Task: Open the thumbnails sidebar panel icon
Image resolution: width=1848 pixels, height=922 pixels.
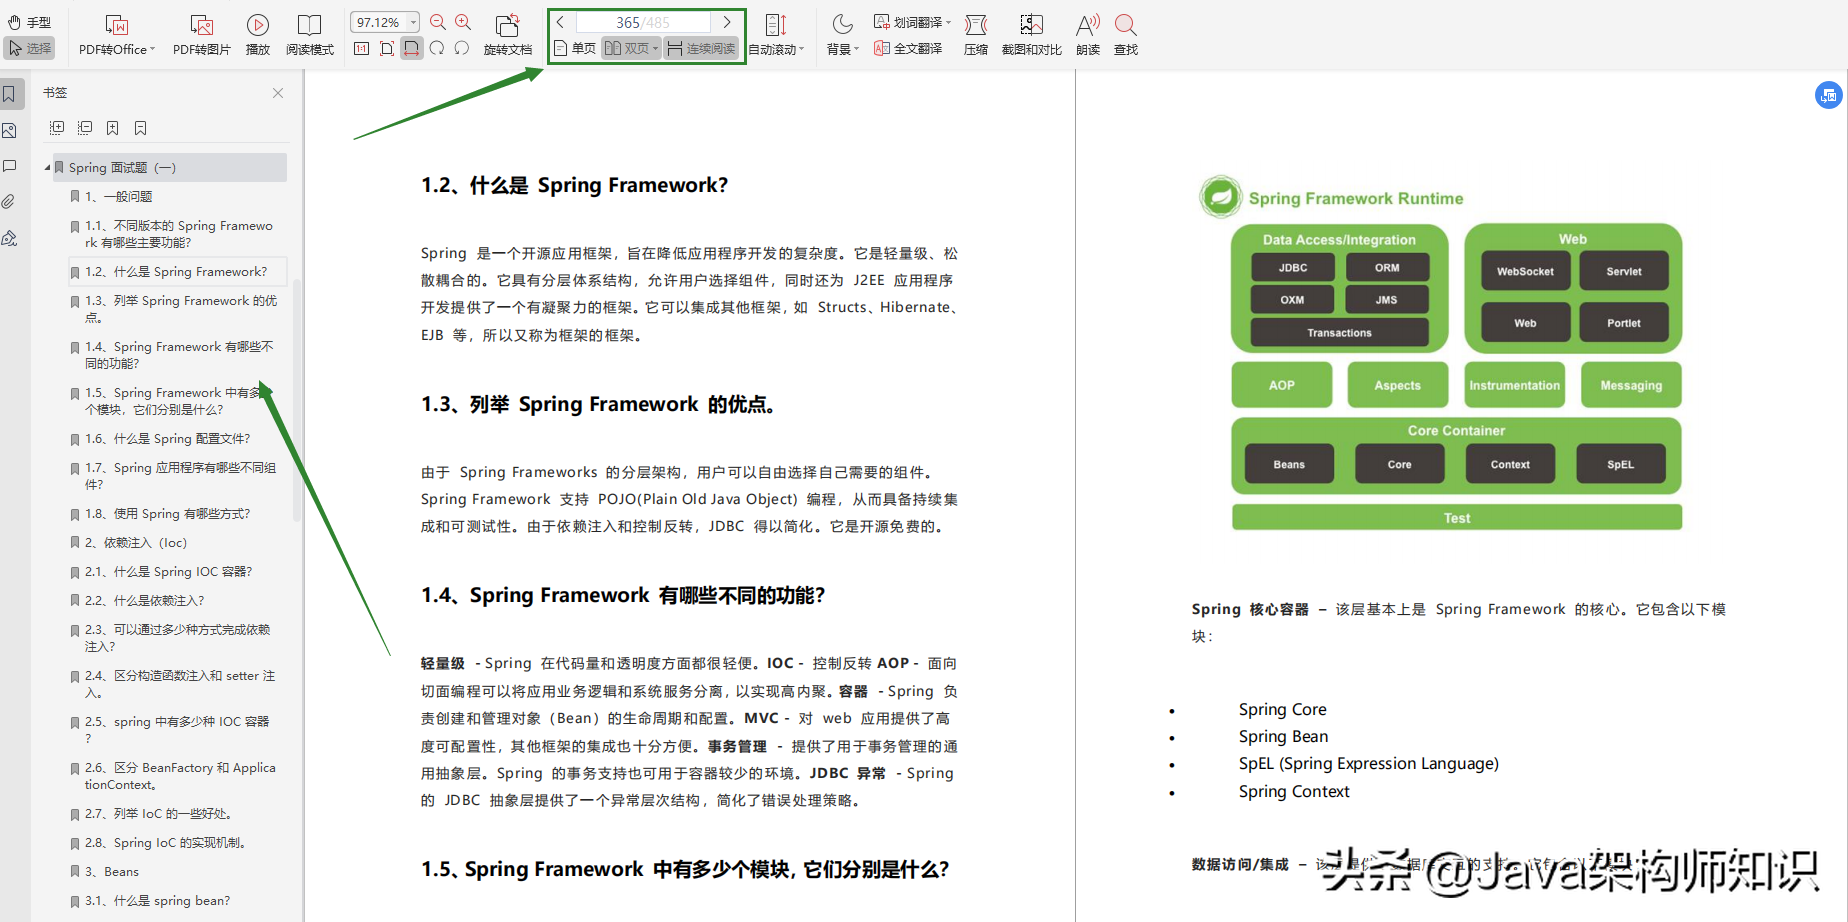Action: pos(10,131)
